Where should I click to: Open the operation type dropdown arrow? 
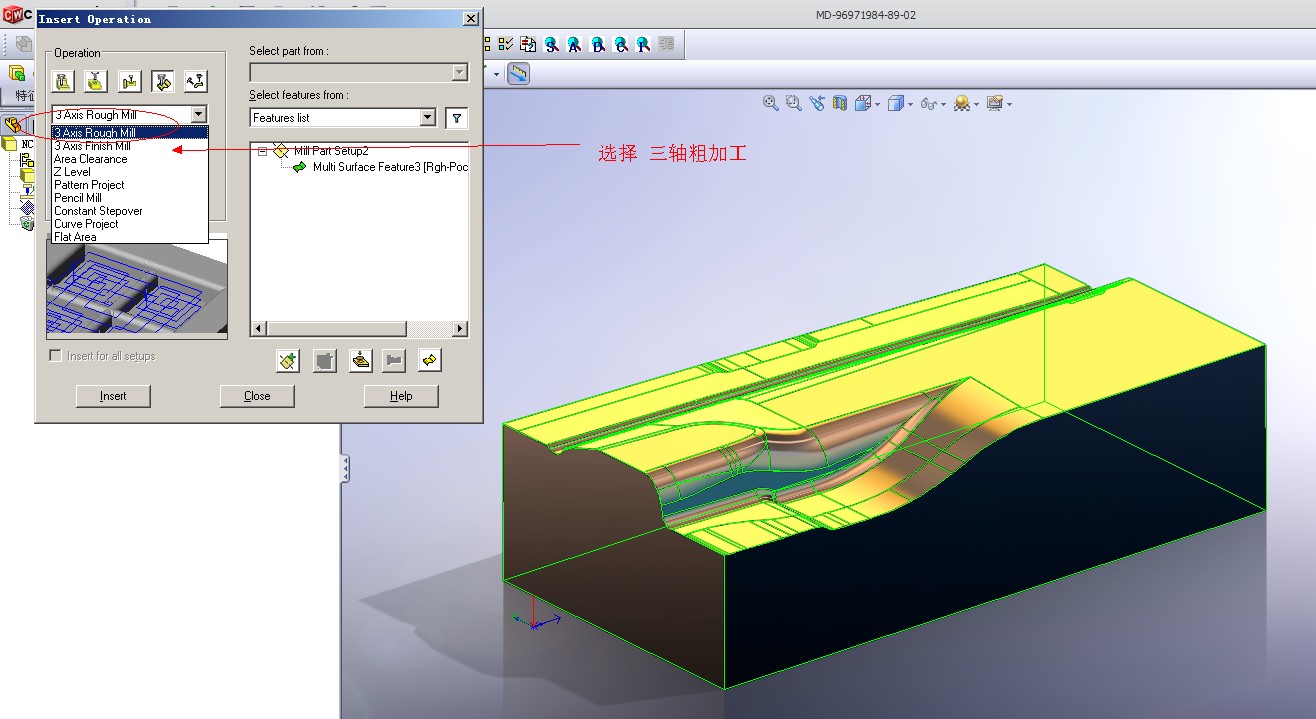(x=199, y=115)
